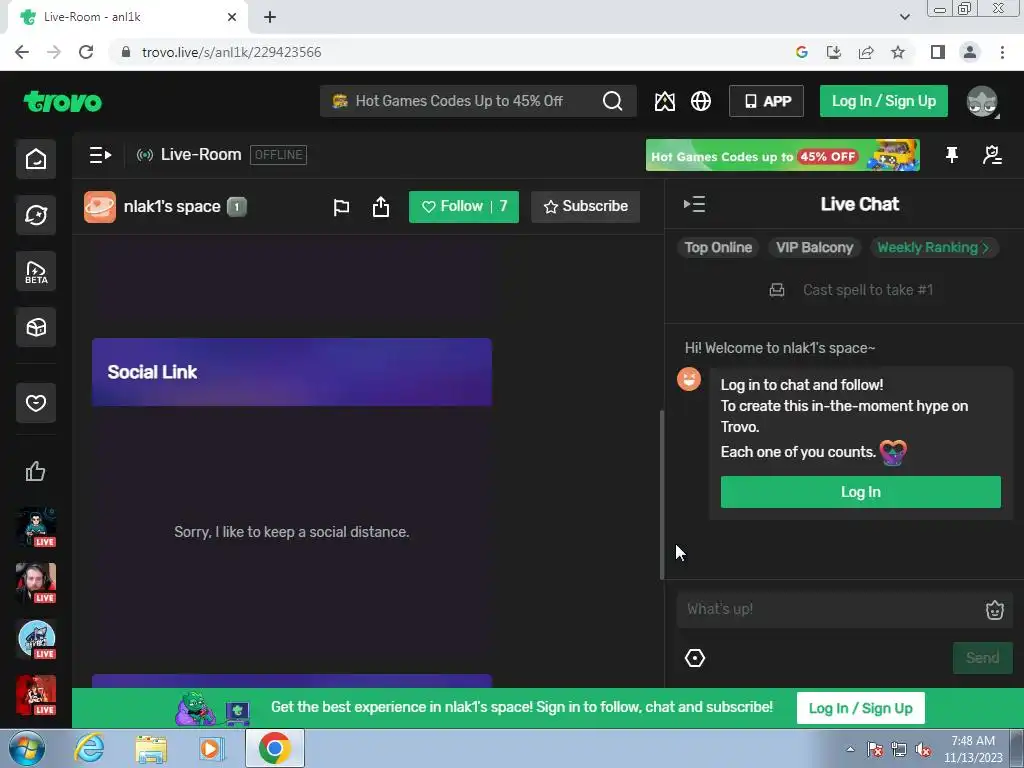This screenshot has height=768, width=1024.
Task: Click the browser share icon in address bar
Action: coord(866,52)
